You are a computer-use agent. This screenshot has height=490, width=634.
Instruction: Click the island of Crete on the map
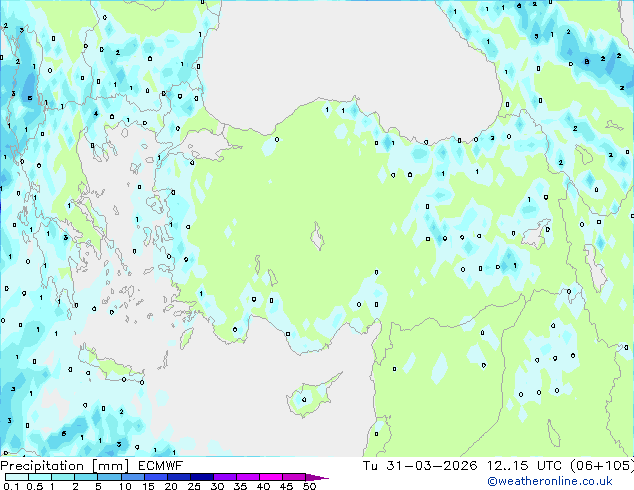(x=111, y=366)
